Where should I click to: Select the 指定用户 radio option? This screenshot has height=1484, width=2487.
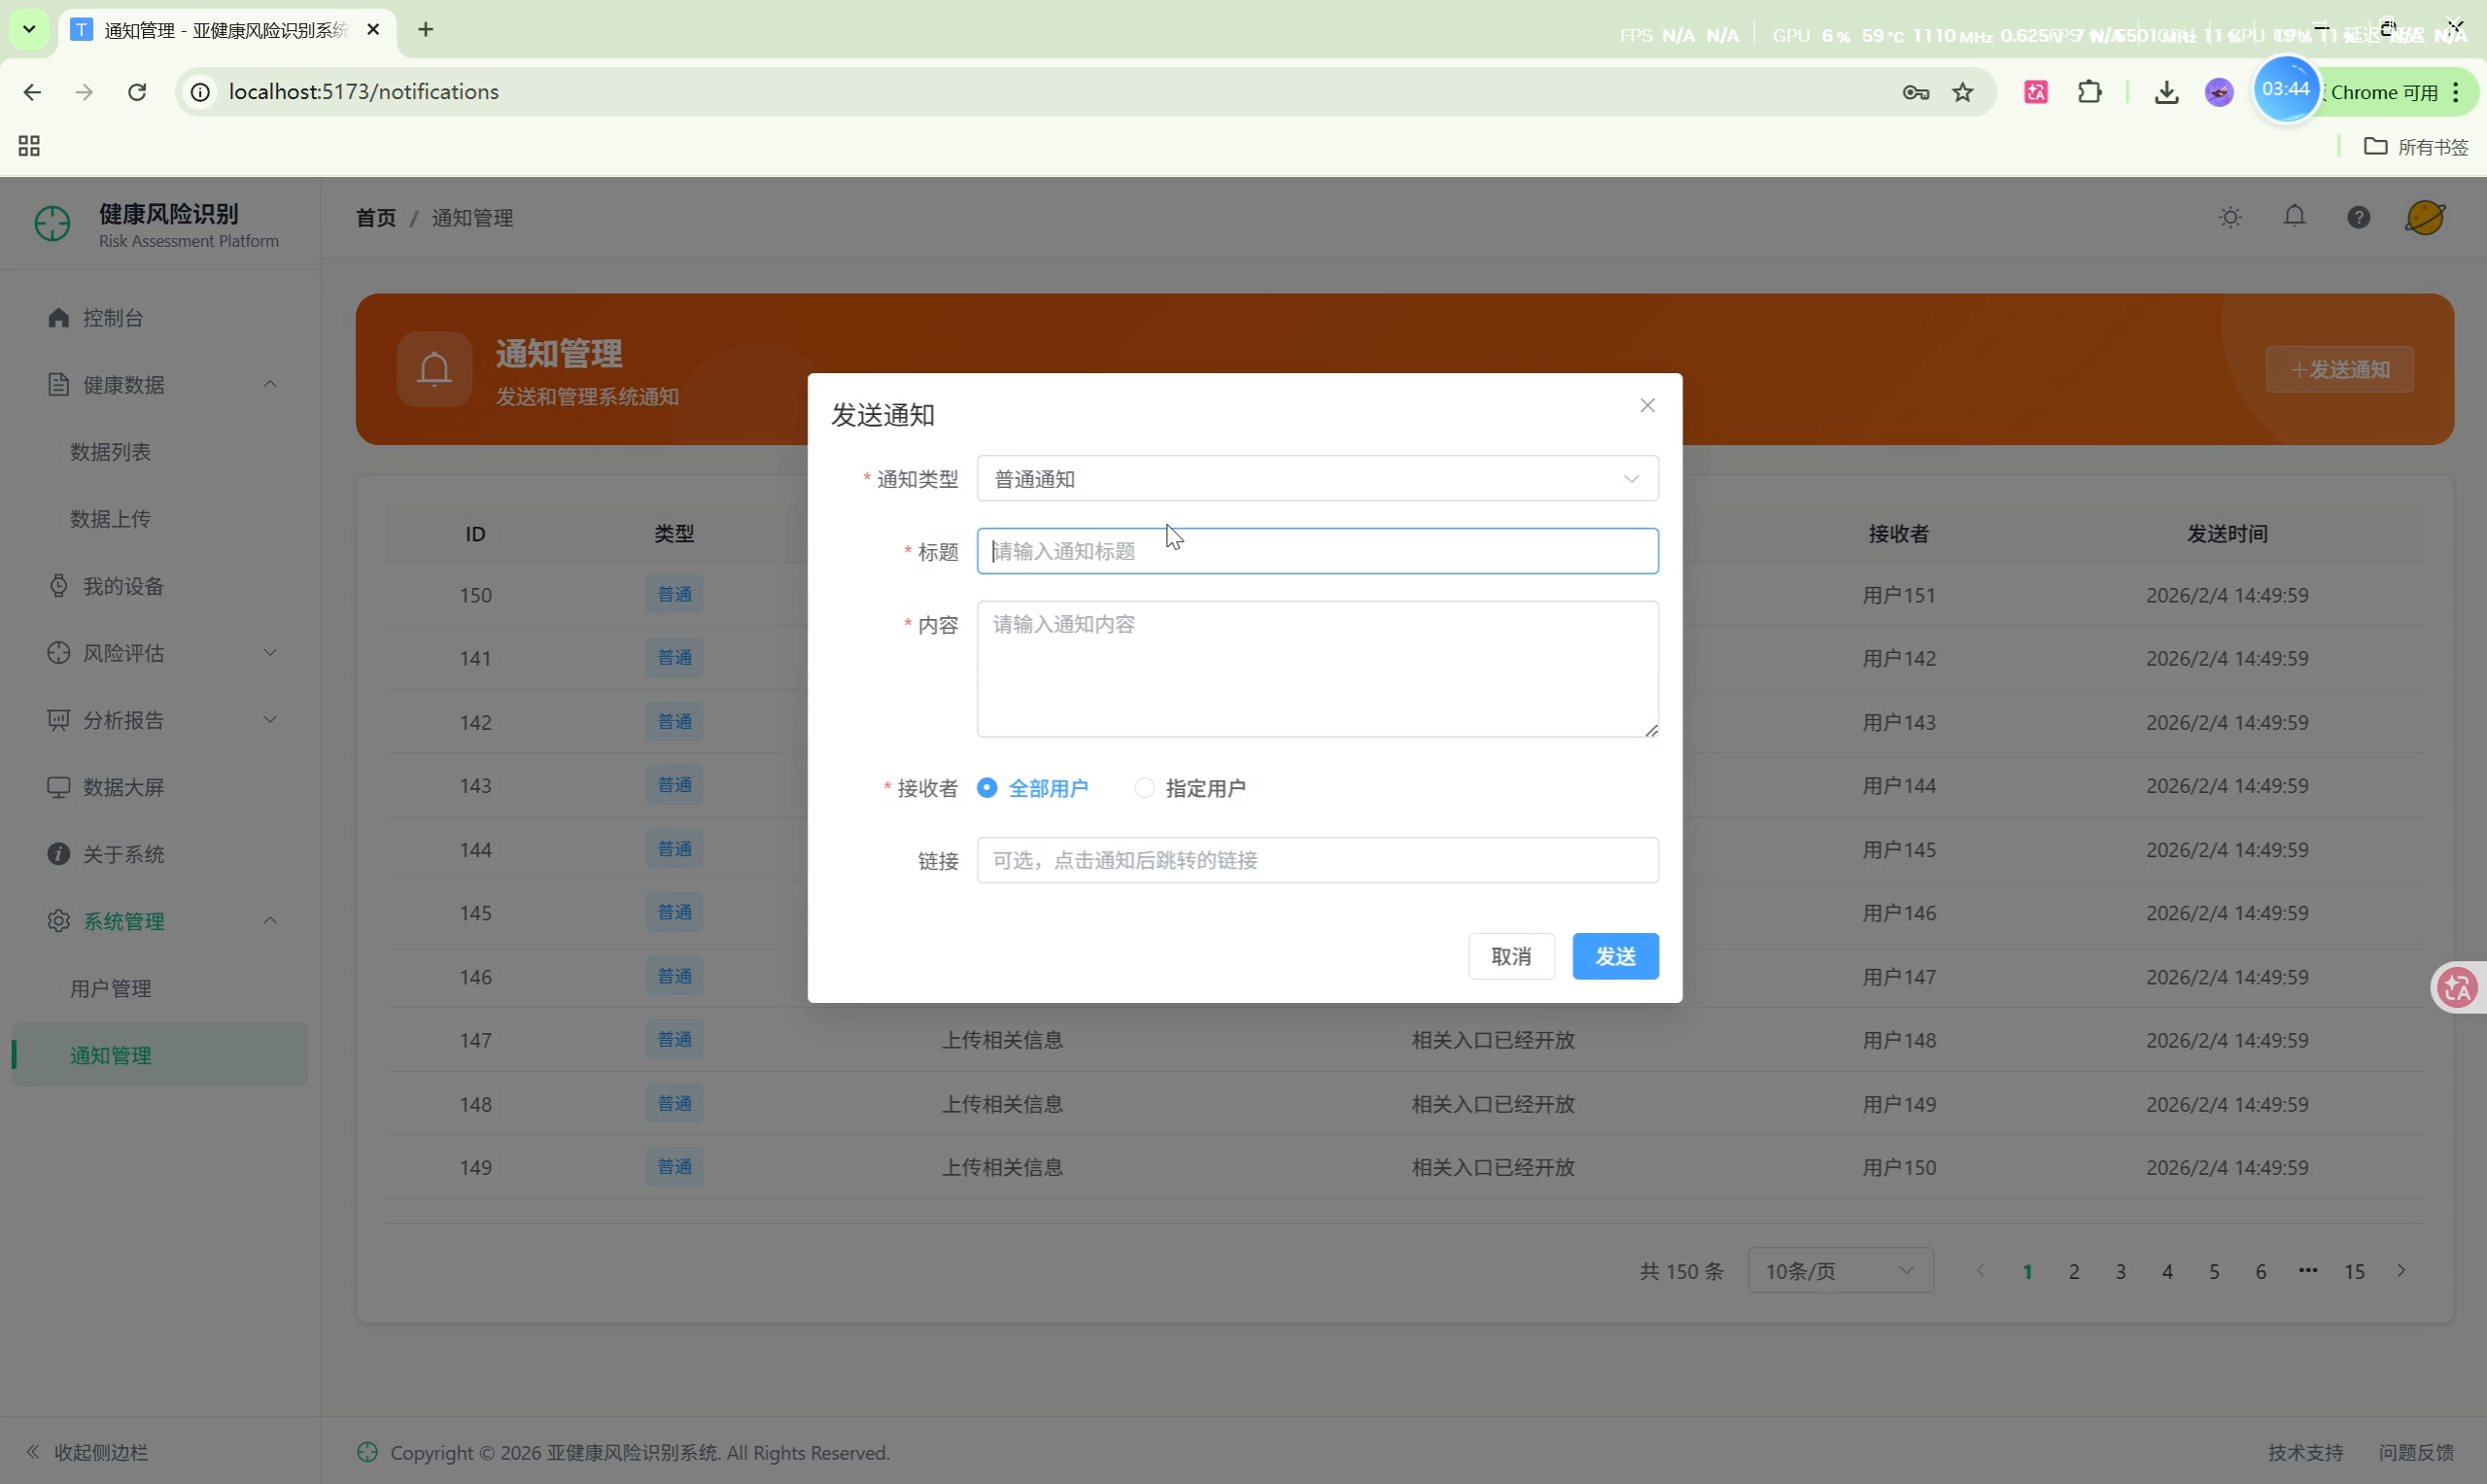tap(1144, 788)
